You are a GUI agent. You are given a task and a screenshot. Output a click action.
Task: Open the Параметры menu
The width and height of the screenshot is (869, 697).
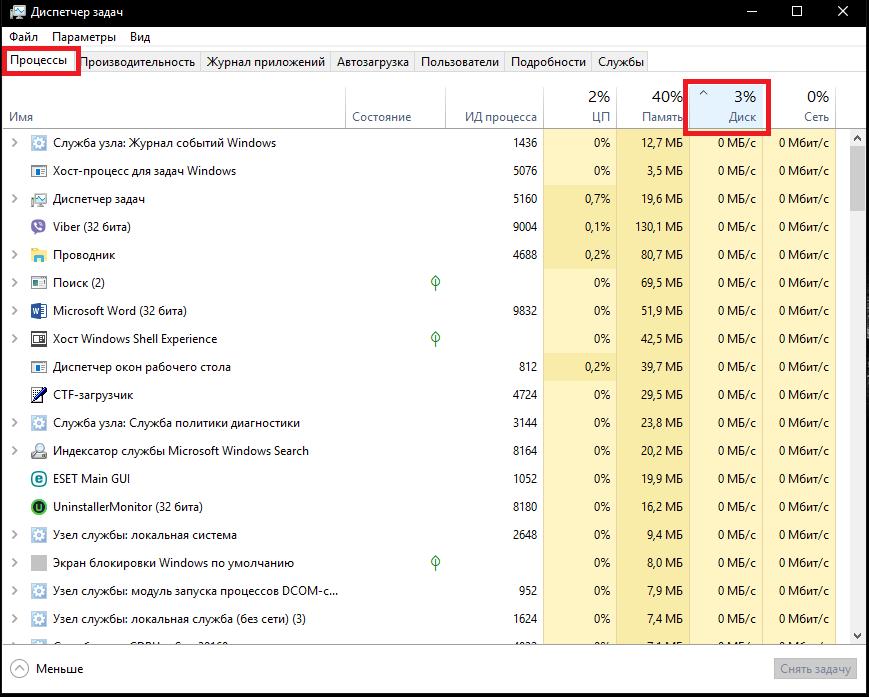(x=84, y=37)
